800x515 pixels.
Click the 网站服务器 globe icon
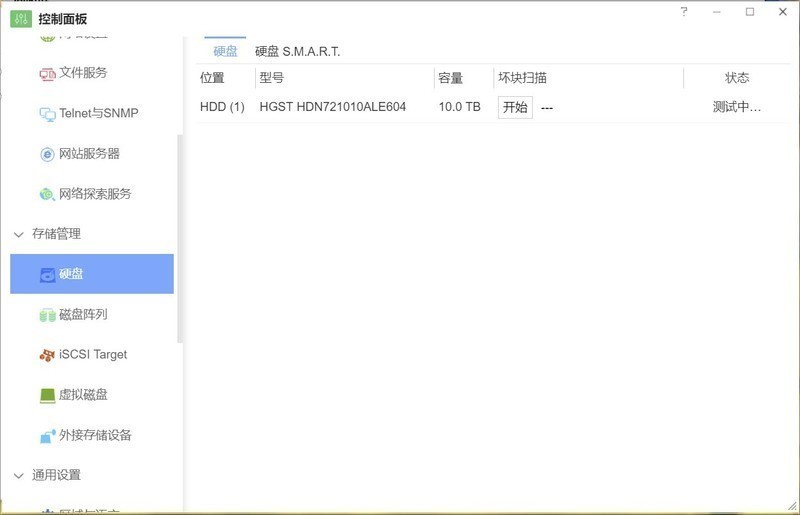click(x=47, y=154)
